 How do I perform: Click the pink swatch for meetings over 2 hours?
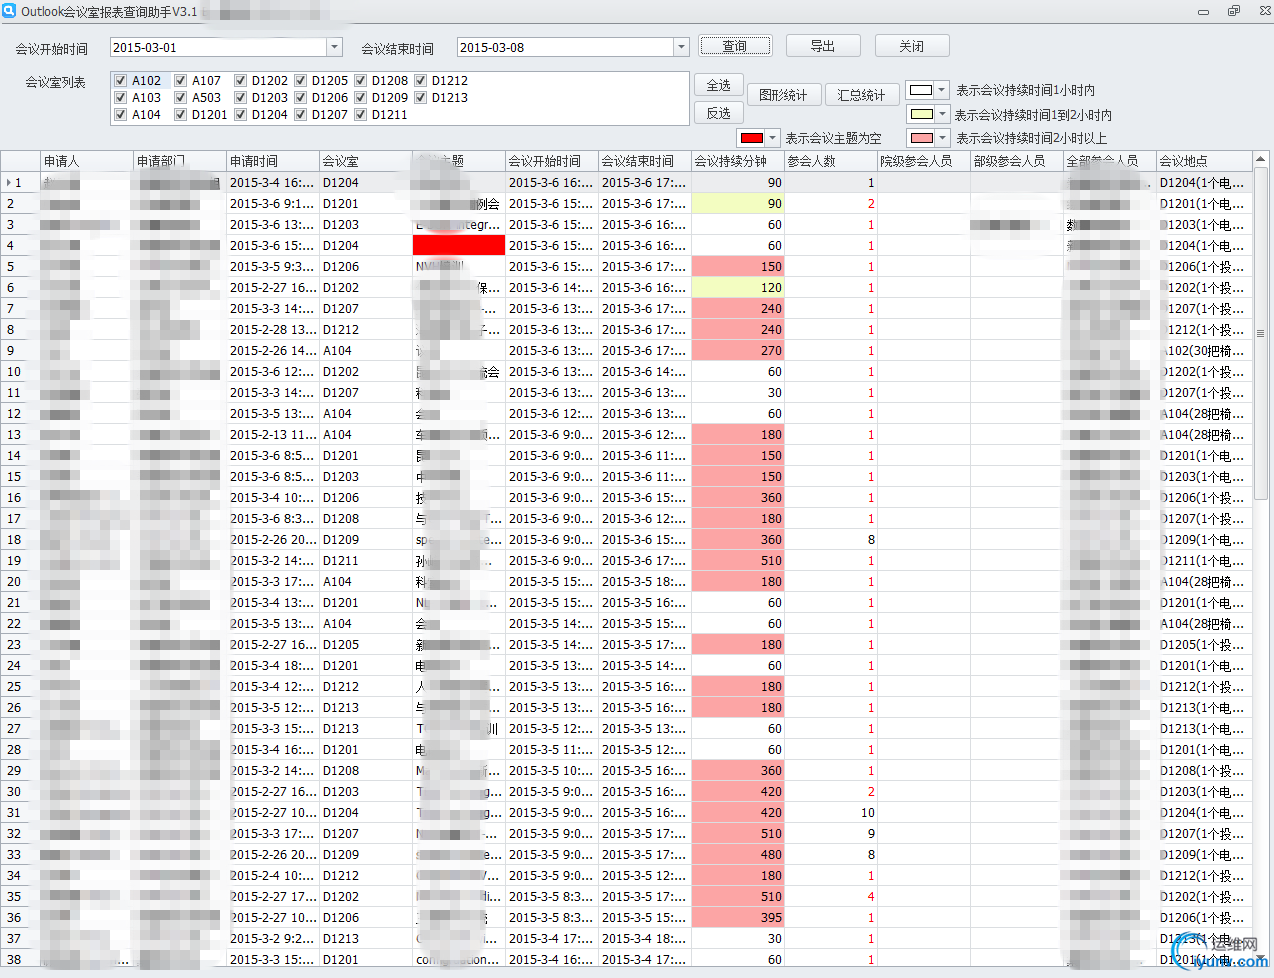click(922, 138)
